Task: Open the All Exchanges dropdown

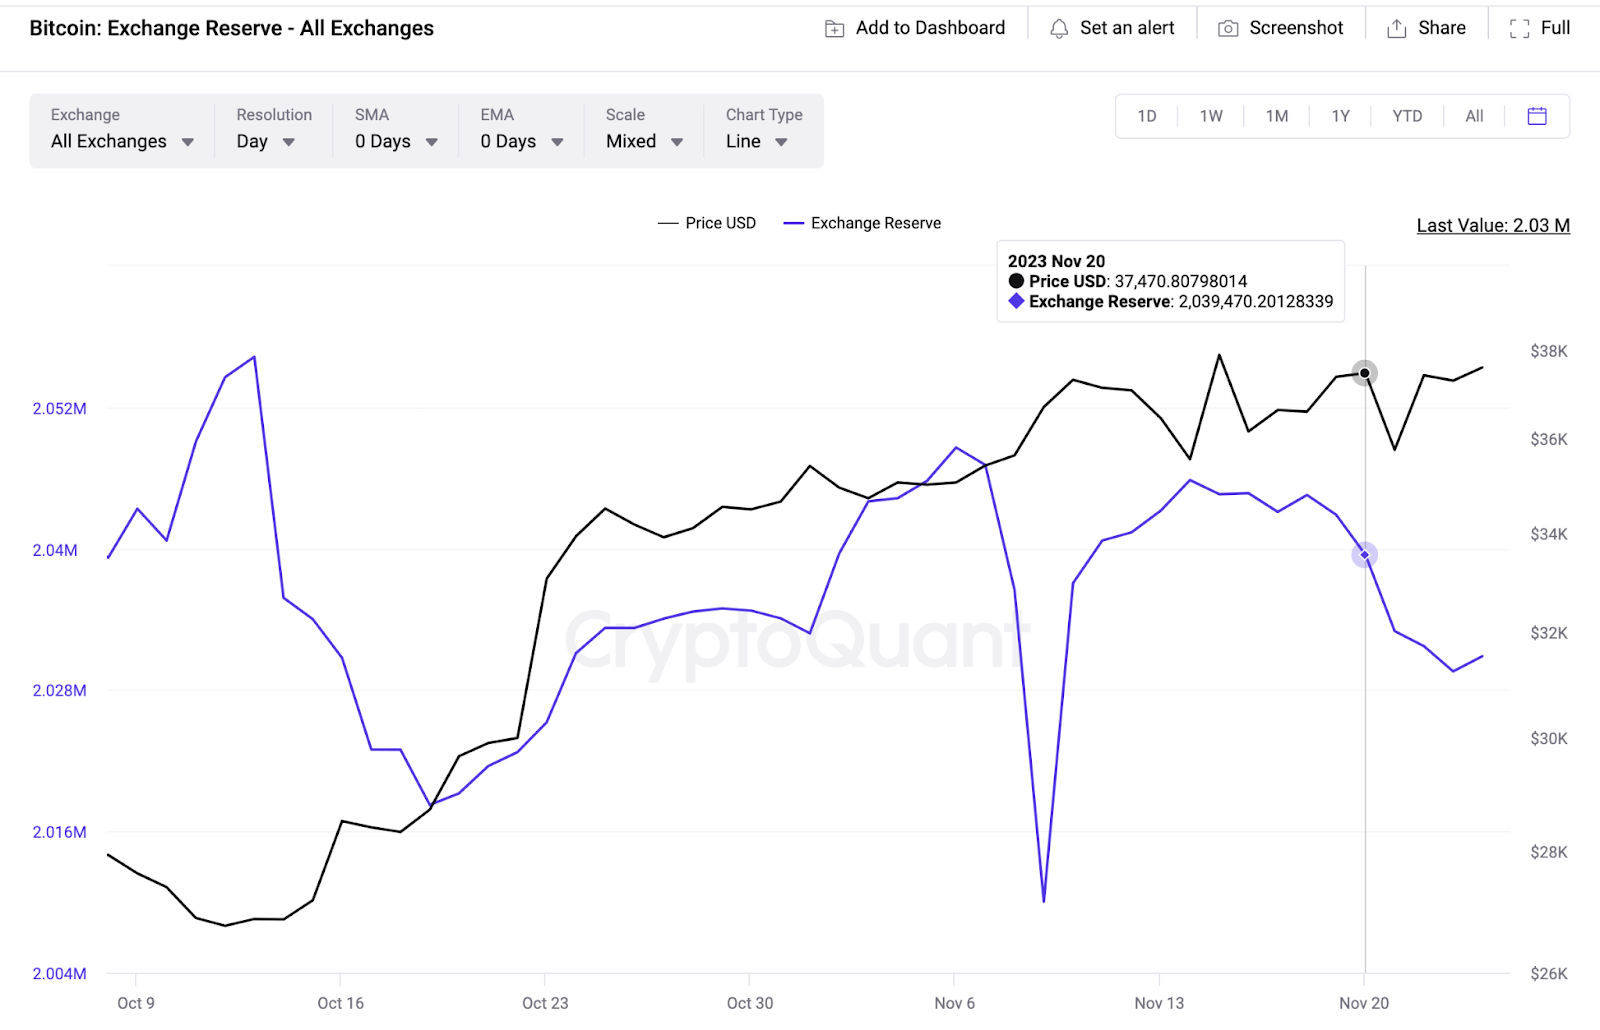Action: point(122,141)
